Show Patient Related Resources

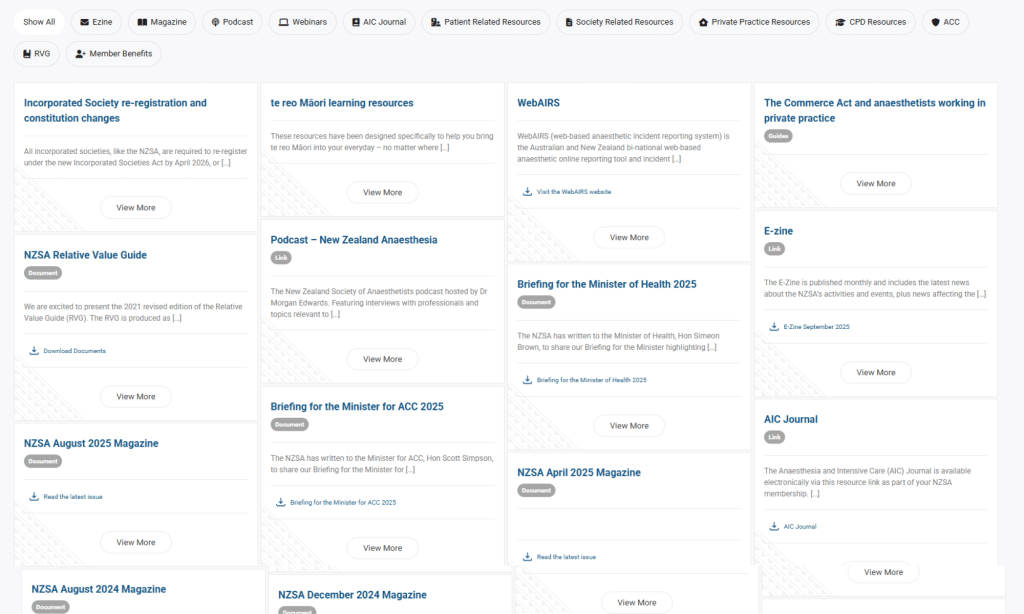(486, 22)
